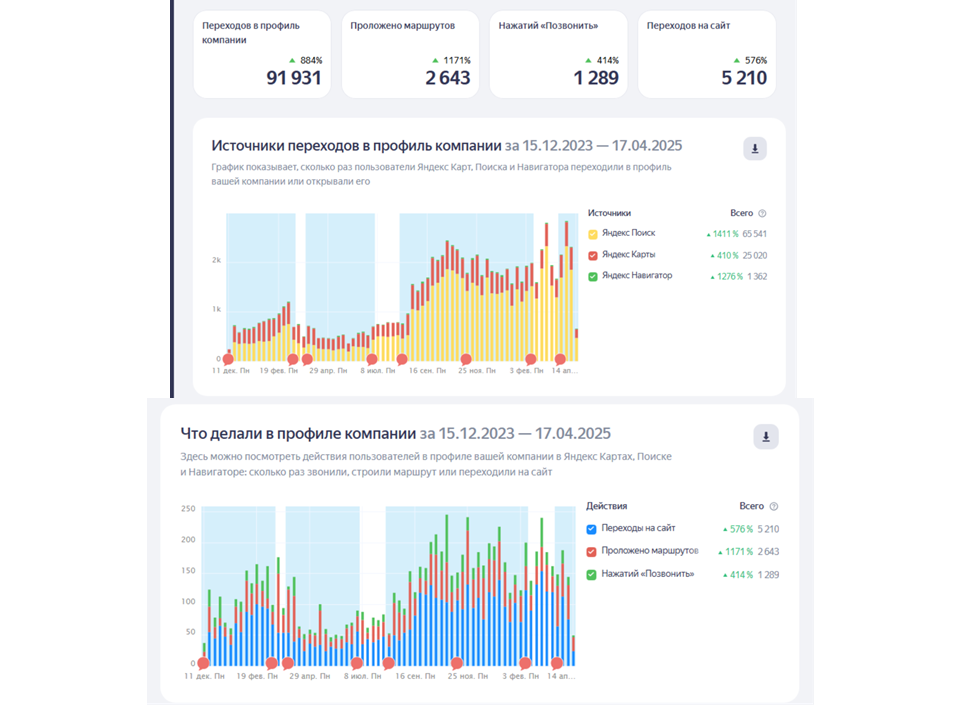Uncheck Нажатий «Позвонить» in Действия legend
Screen dimensions: 960x720
(591, 574)
